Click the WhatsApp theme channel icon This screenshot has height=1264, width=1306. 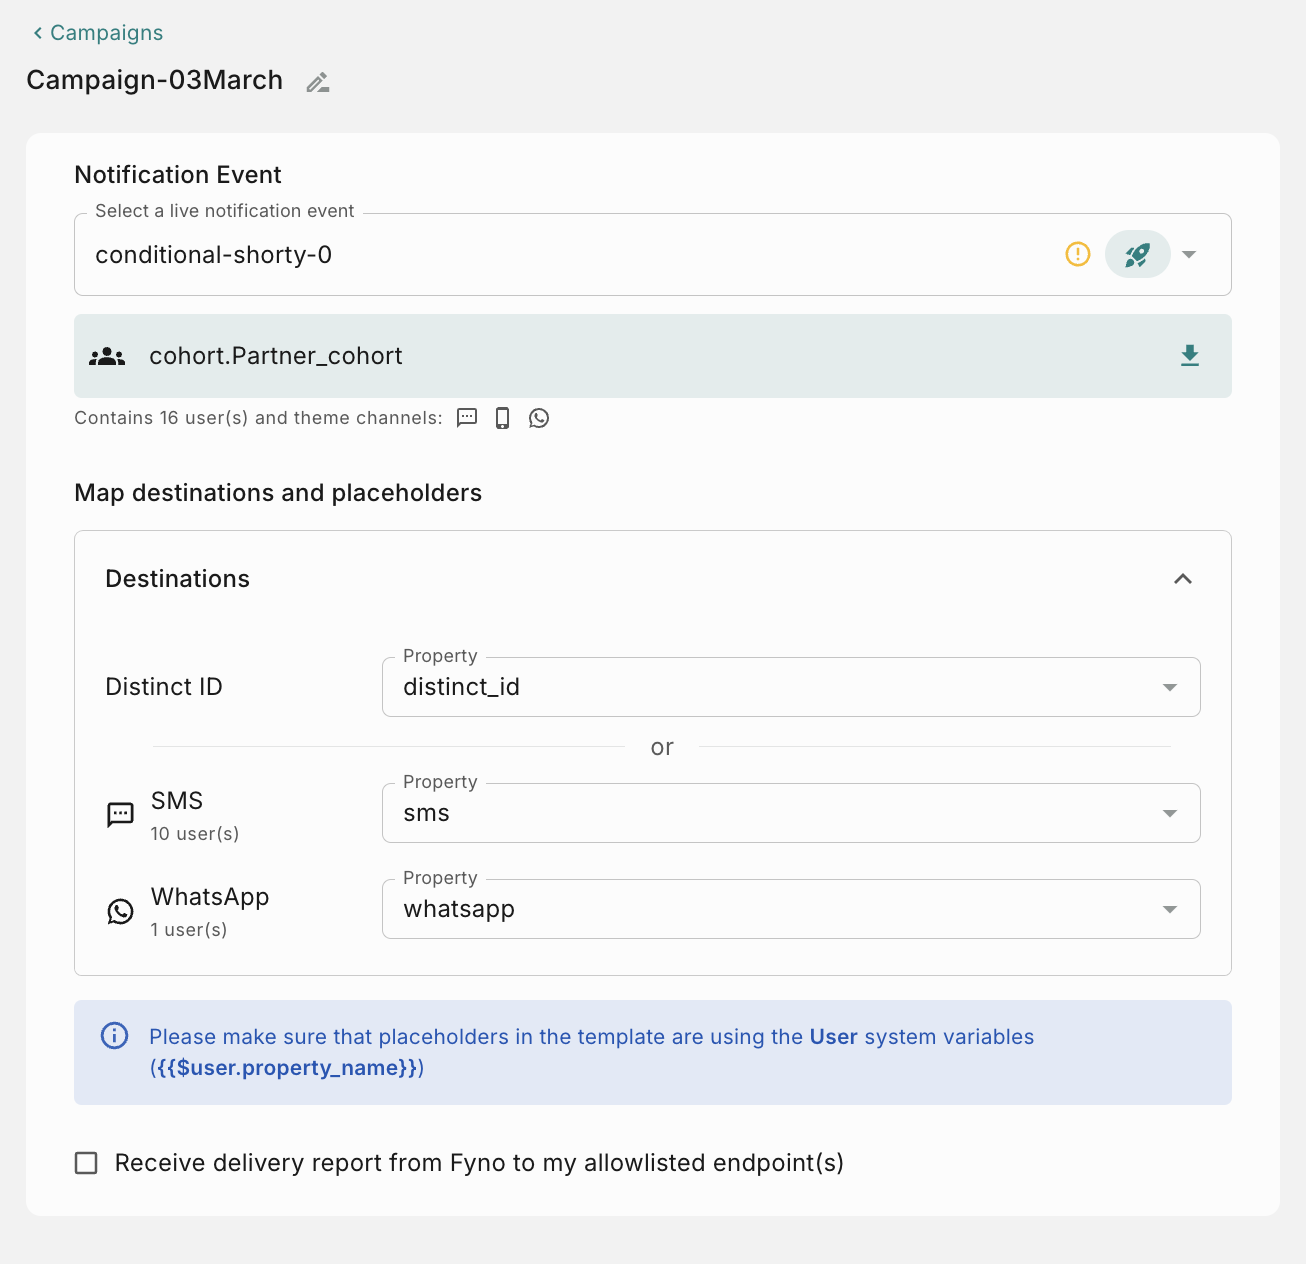click(x=539, y=418)
